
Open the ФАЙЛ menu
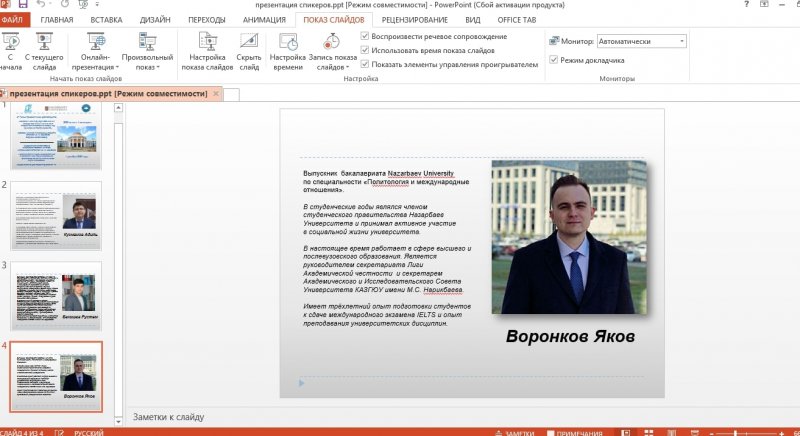[14, 20]
